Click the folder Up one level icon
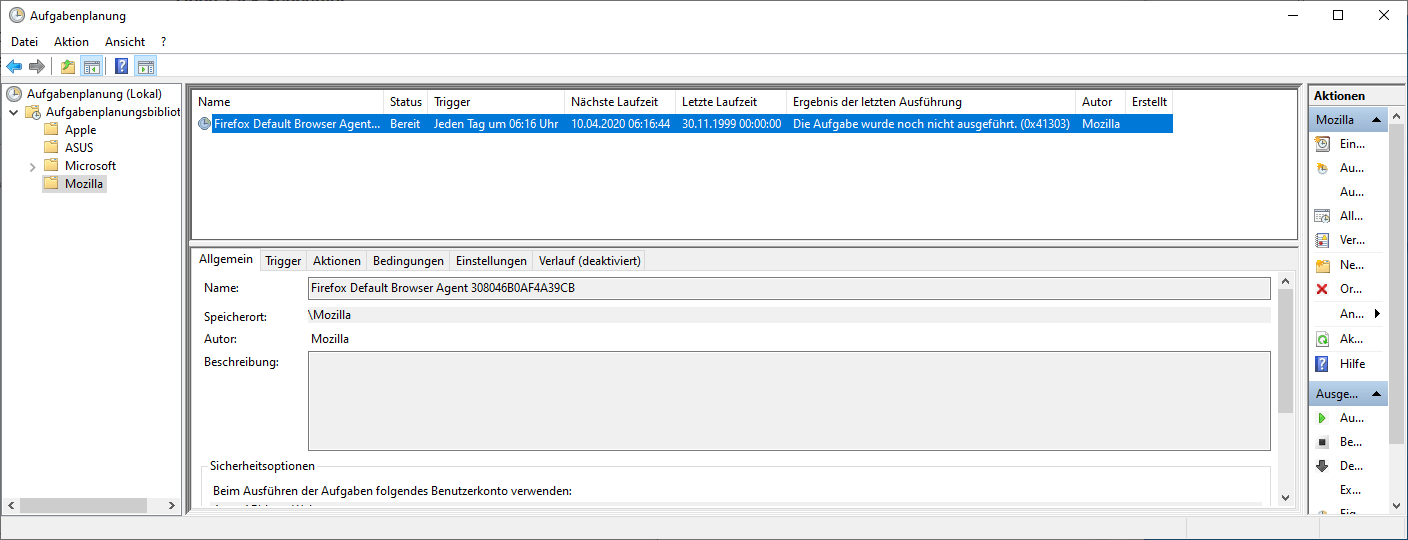1408x540 pixels. [67, 67]
